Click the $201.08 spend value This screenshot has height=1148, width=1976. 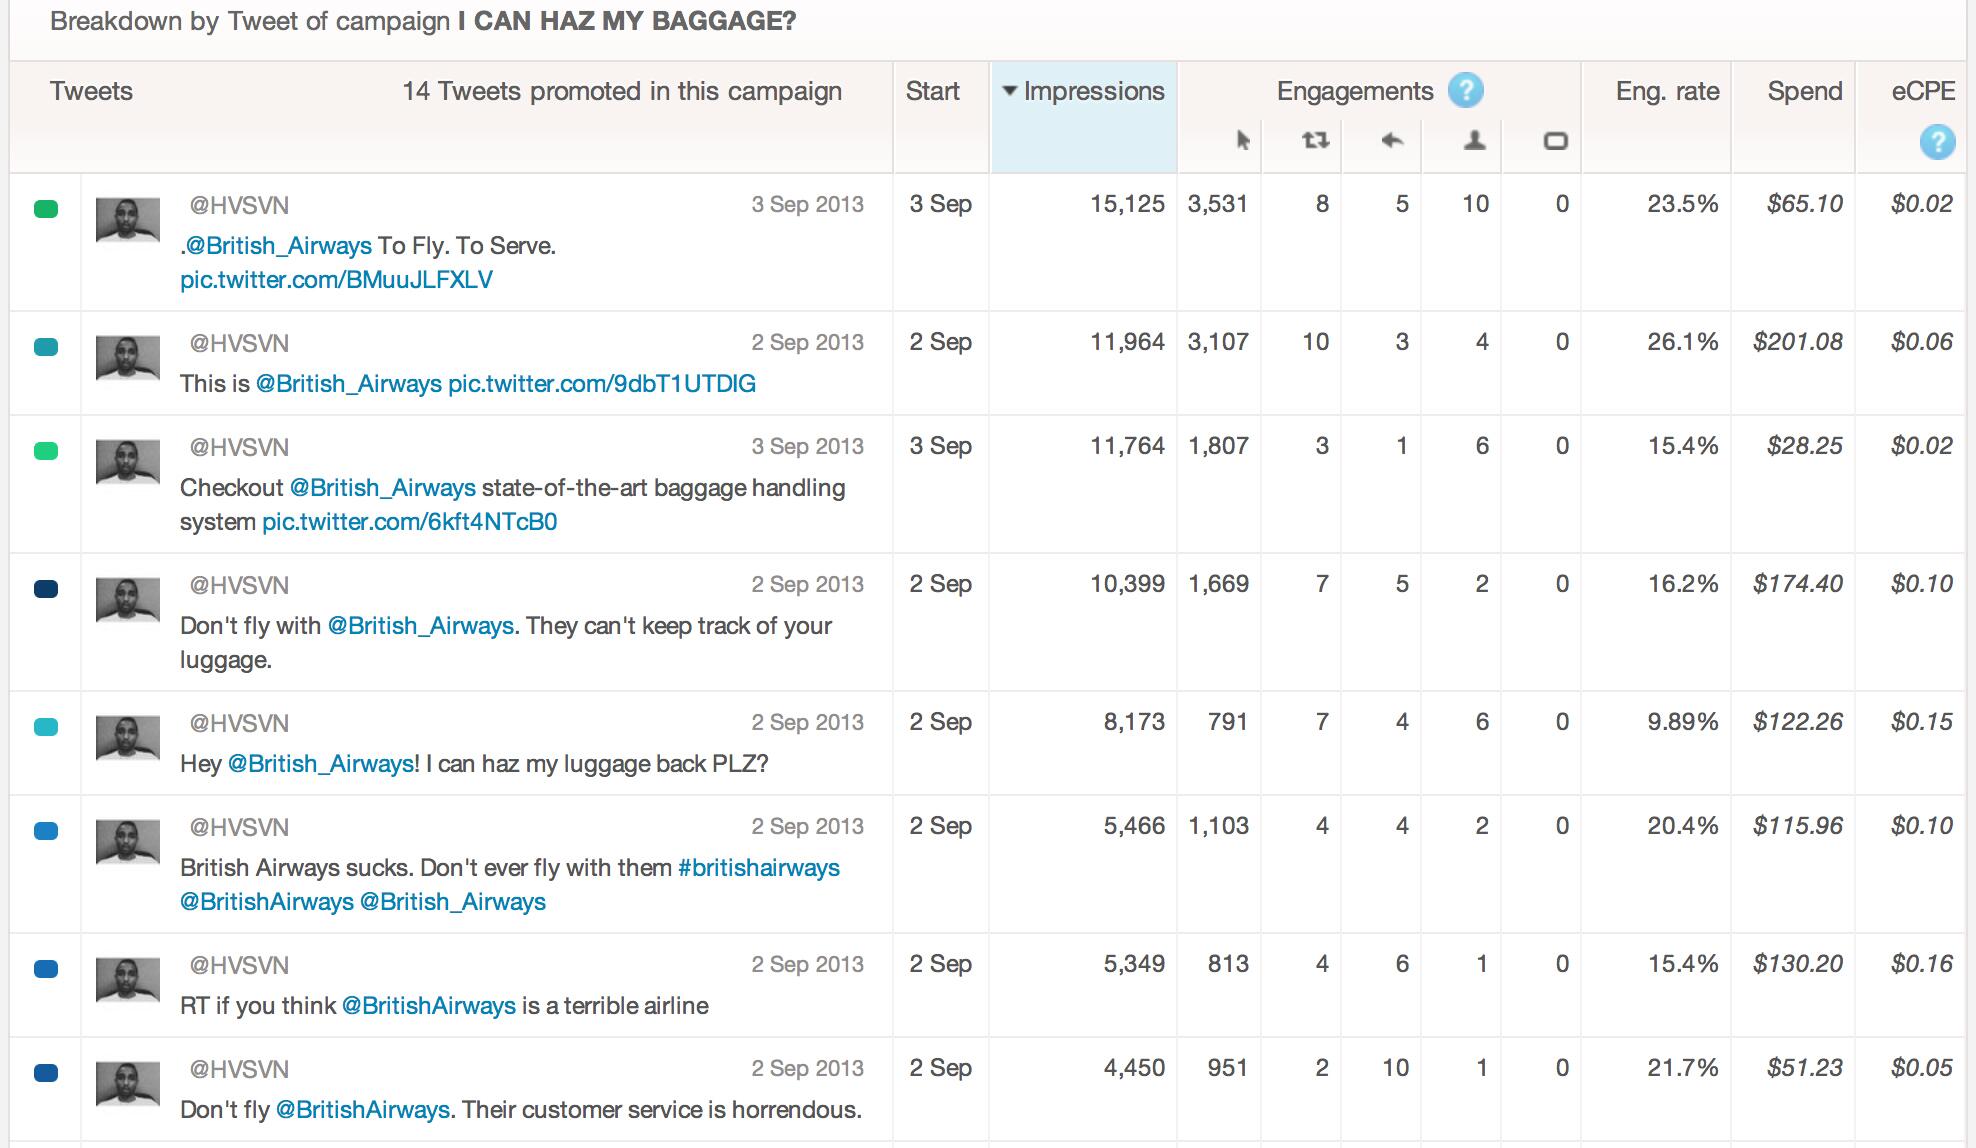coord(1798,342)
